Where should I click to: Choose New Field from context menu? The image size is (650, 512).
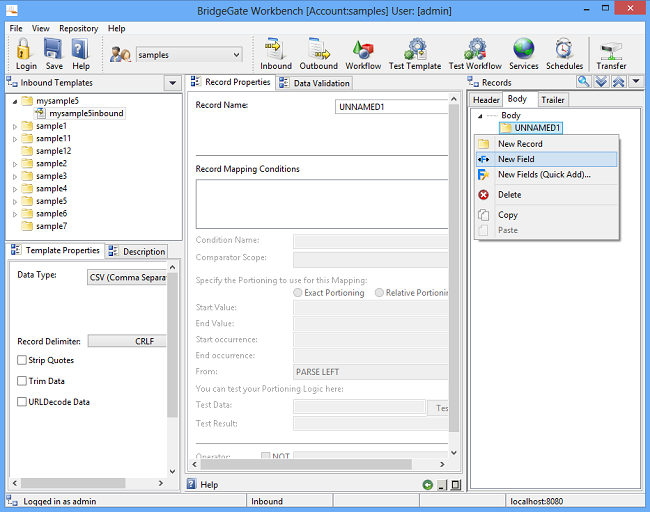coord(546,159)
